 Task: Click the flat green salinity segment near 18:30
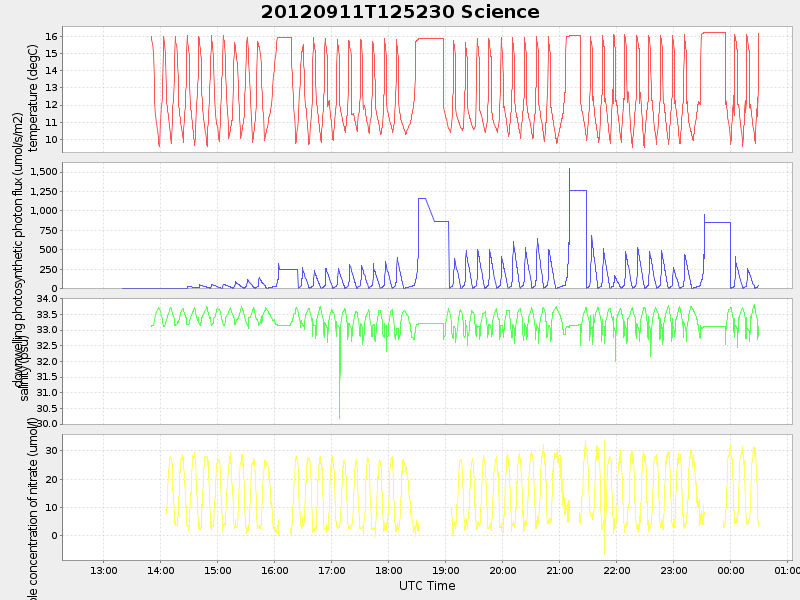[430, 323]
